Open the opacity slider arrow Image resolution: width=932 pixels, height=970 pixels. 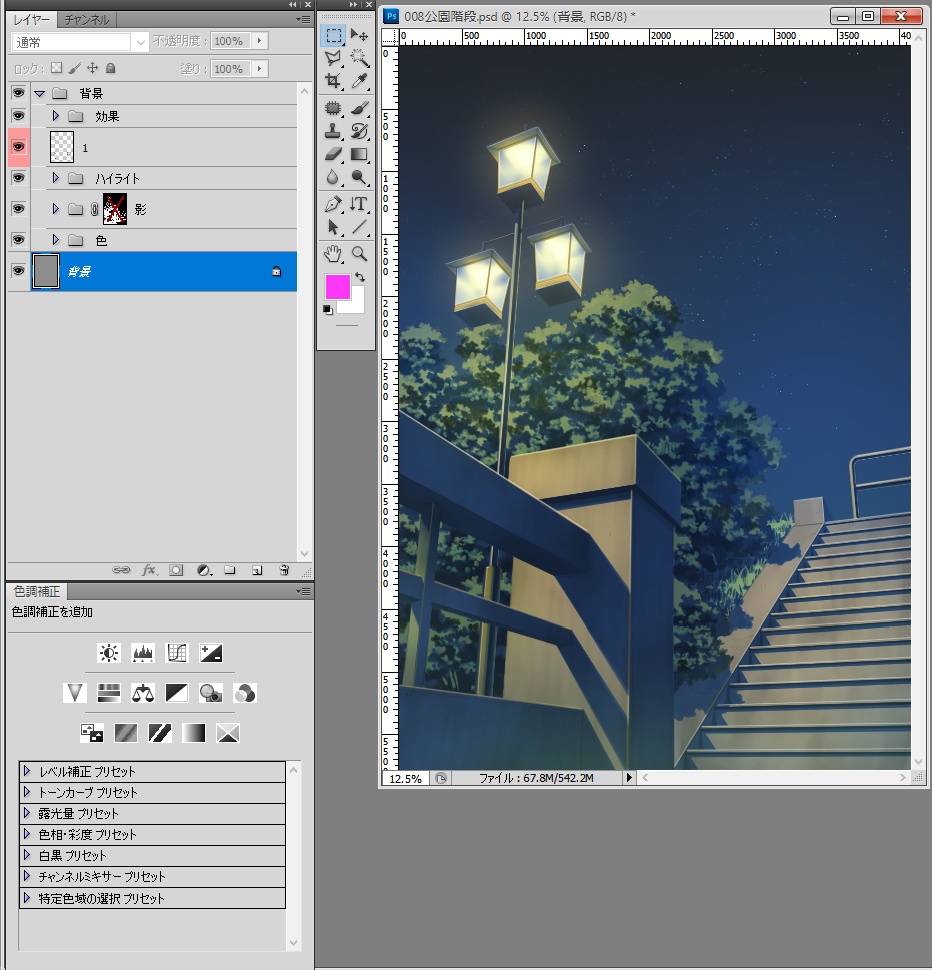pos(260,41)
